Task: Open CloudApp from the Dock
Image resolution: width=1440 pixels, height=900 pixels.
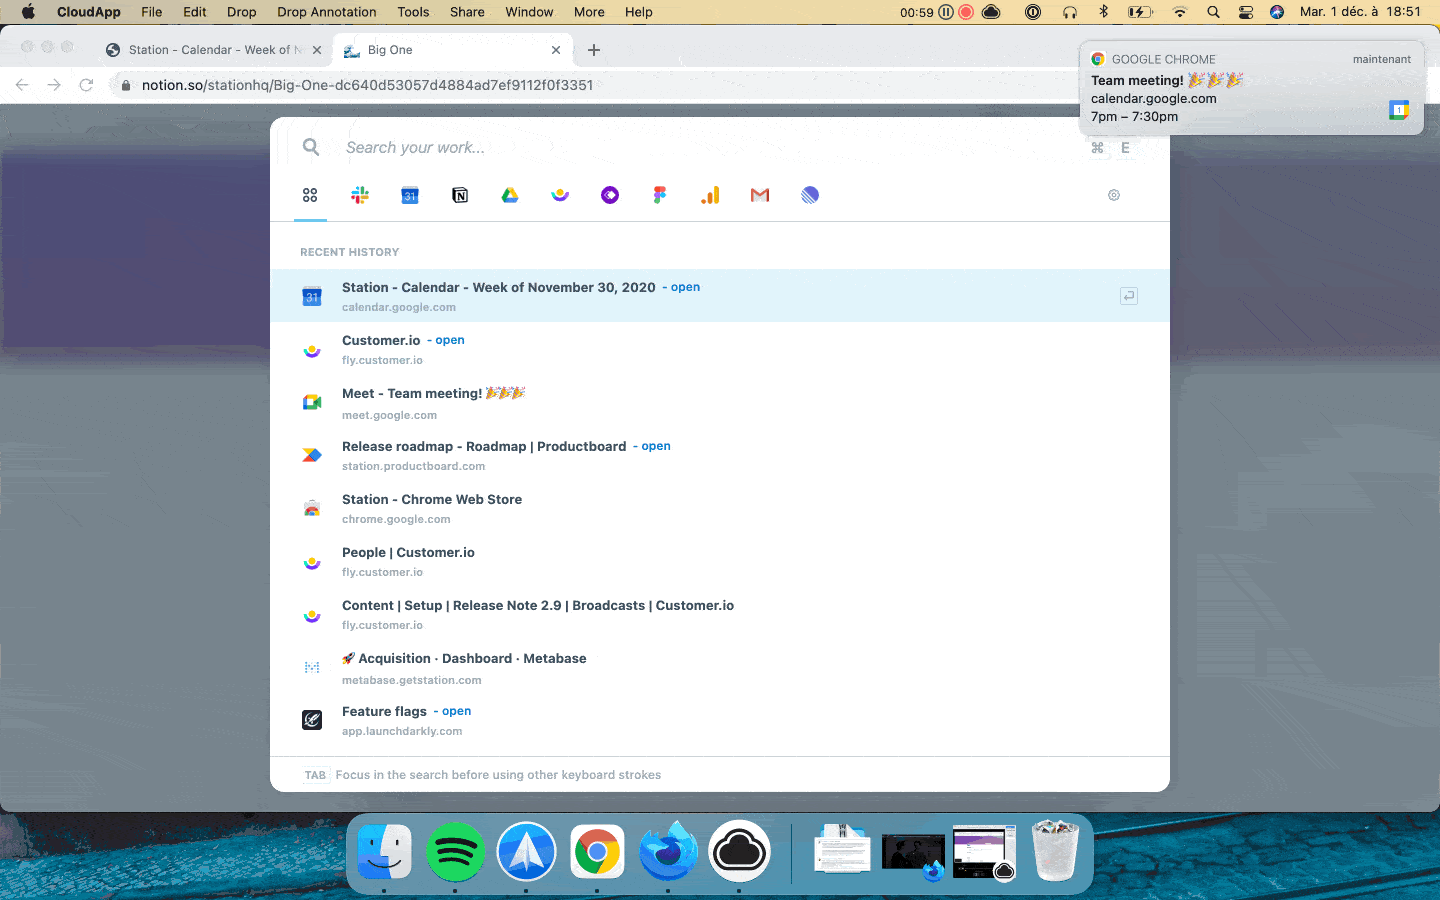Action: pyautogui.click(x=739, y=852)
